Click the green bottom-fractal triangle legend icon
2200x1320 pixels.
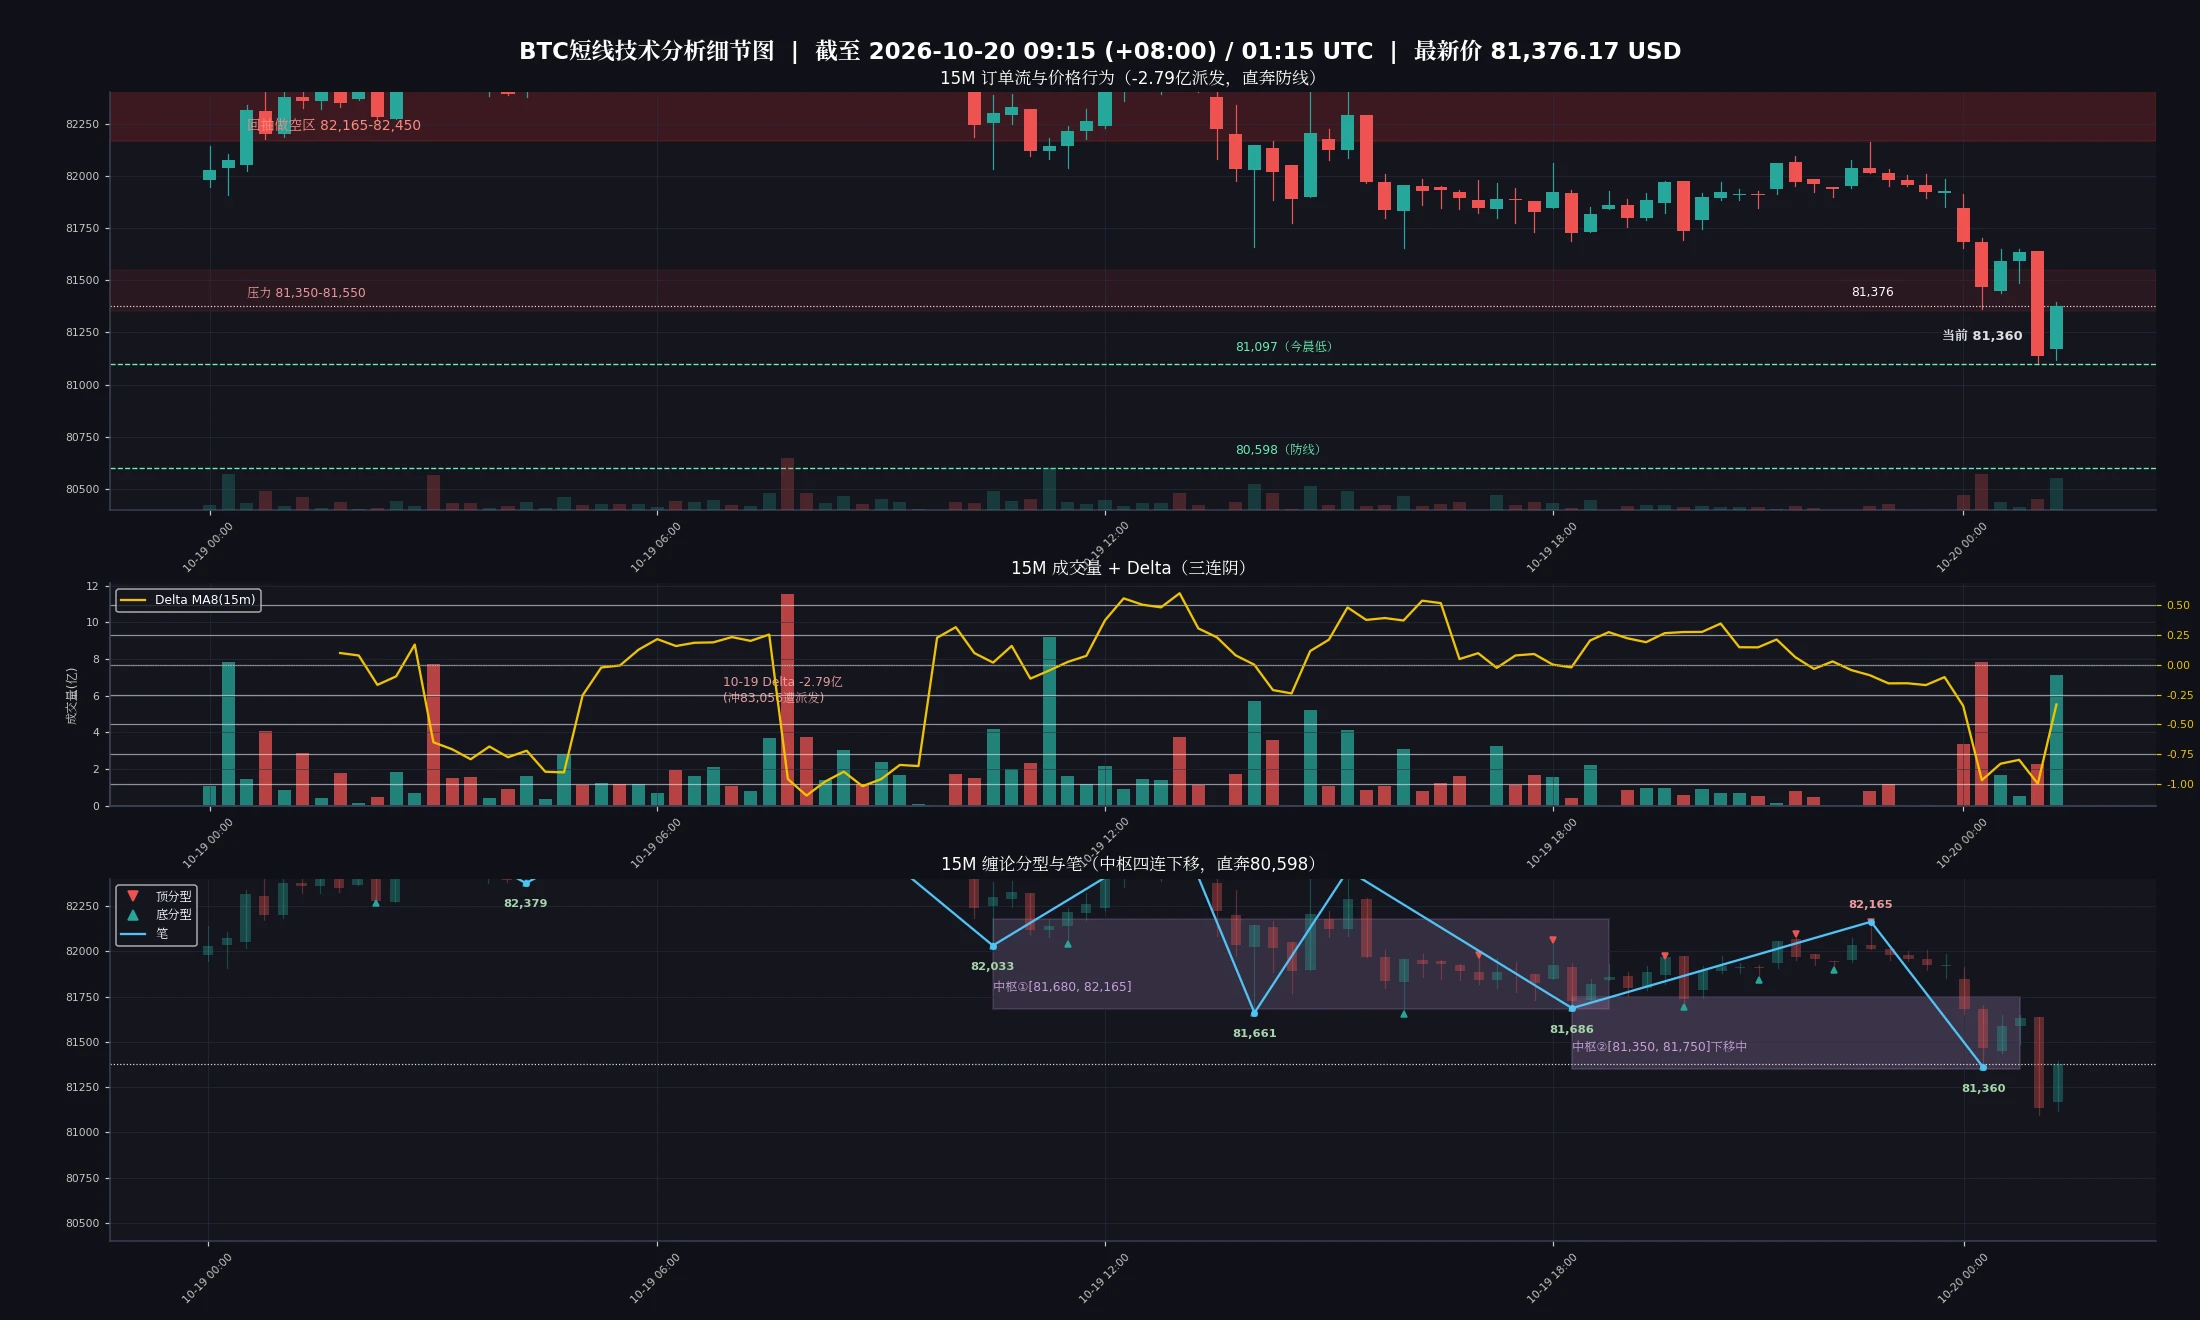point(133,914)
